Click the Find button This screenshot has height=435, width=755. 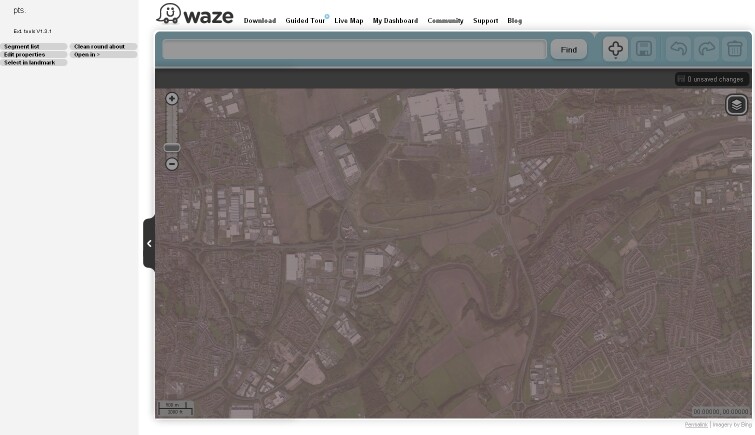(568, 49)
